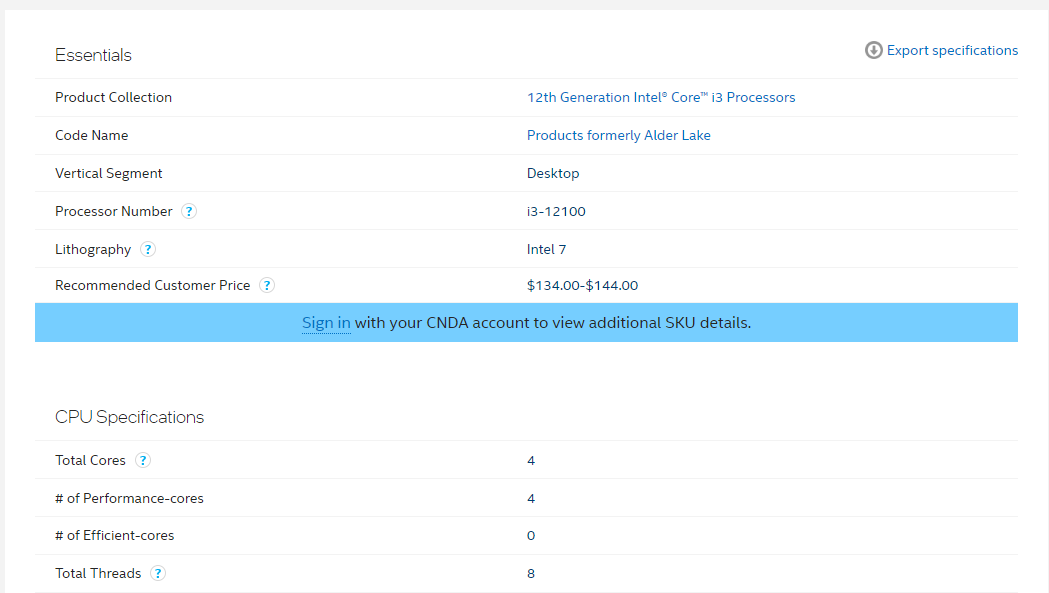The image size is (1049, 593).
Task: Click the Vertical Segment label
Action: click(108, 173)
